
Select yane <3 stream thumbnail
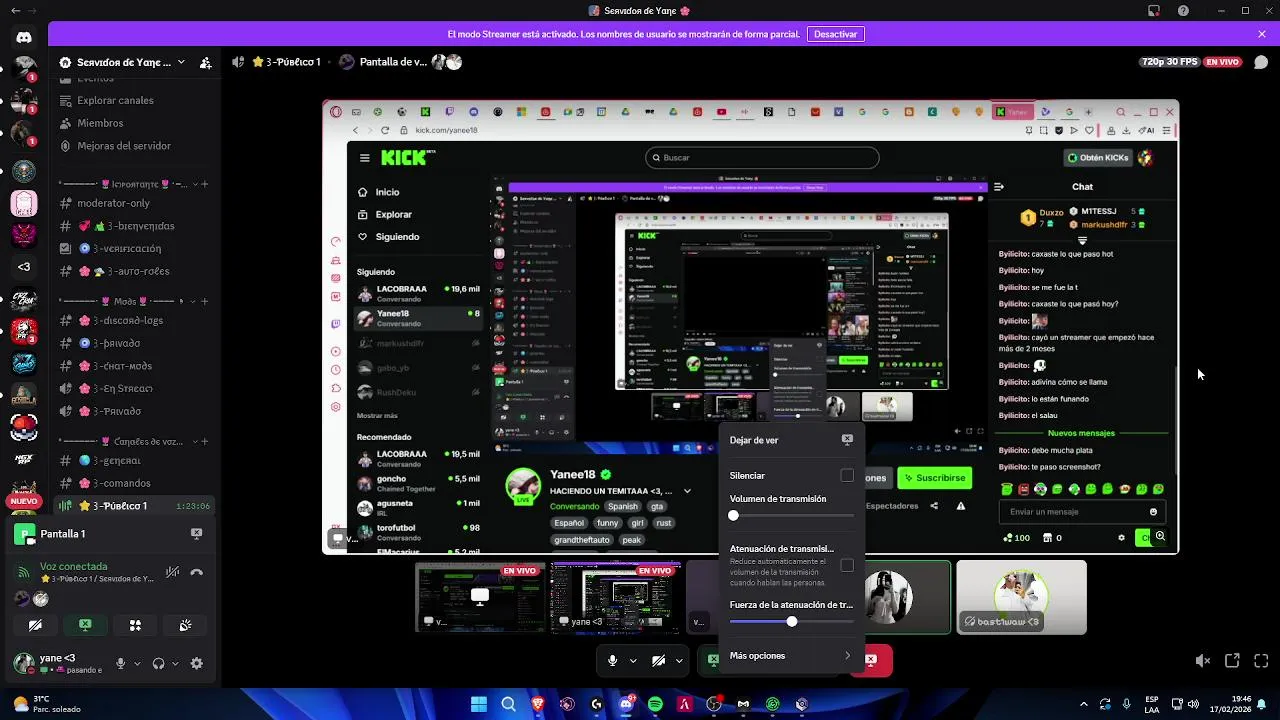point(615,597)
